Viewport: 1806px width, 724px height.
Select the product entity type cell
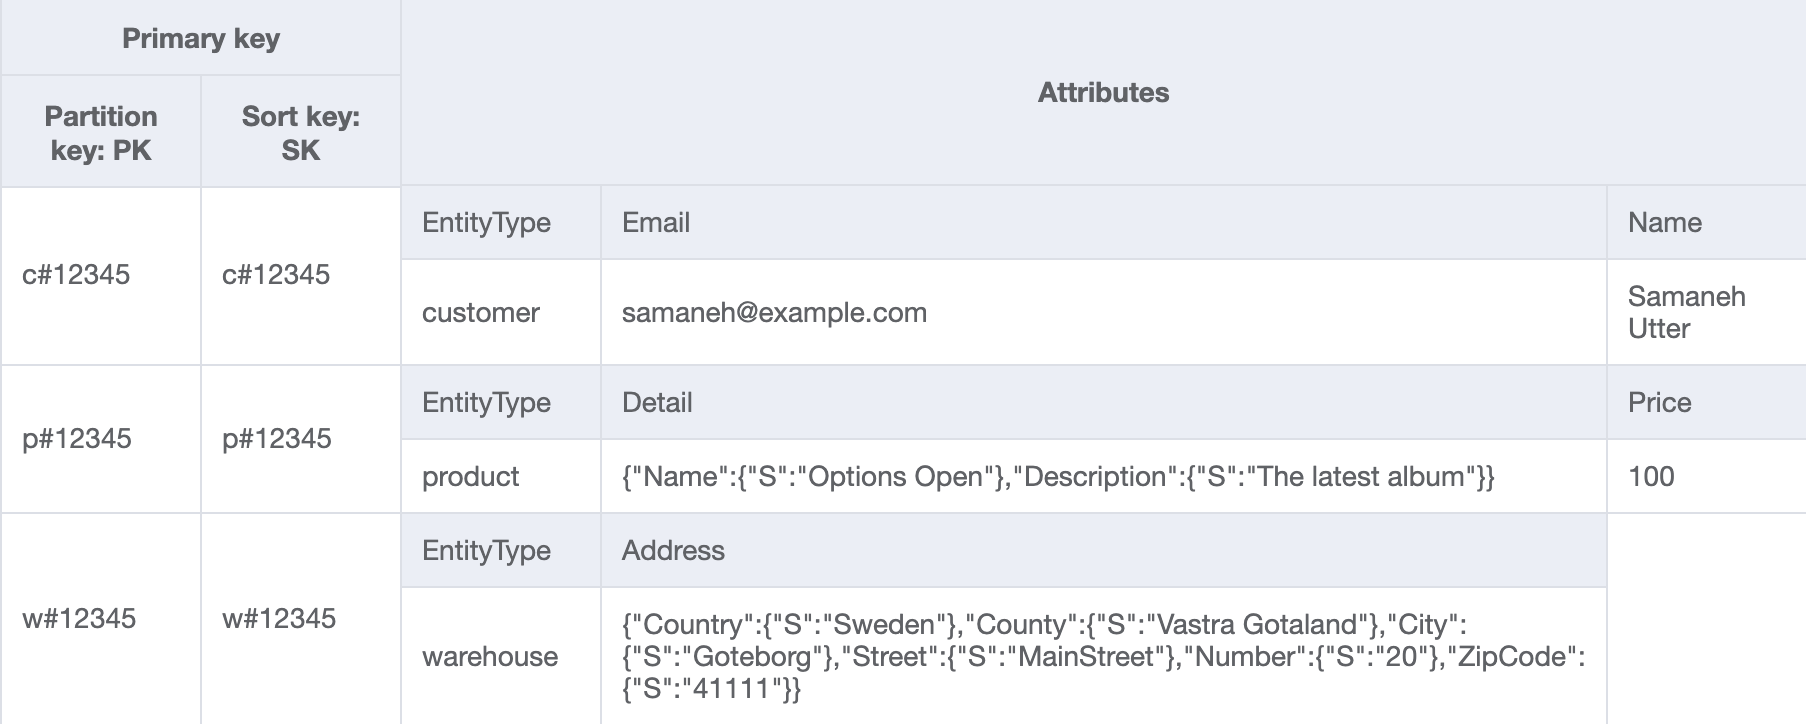[x=470, y=477]
